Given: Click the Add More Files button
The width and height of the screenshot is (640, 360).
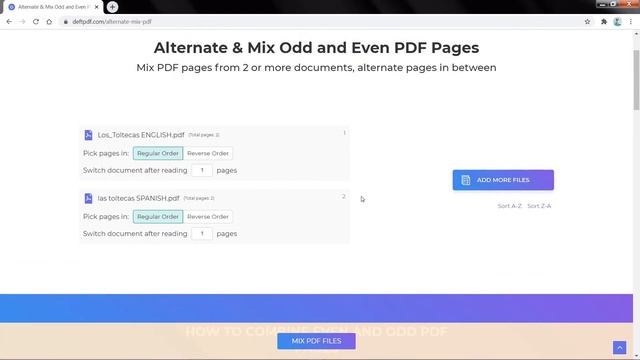Looking at the screenshot, I should [503, 180].
